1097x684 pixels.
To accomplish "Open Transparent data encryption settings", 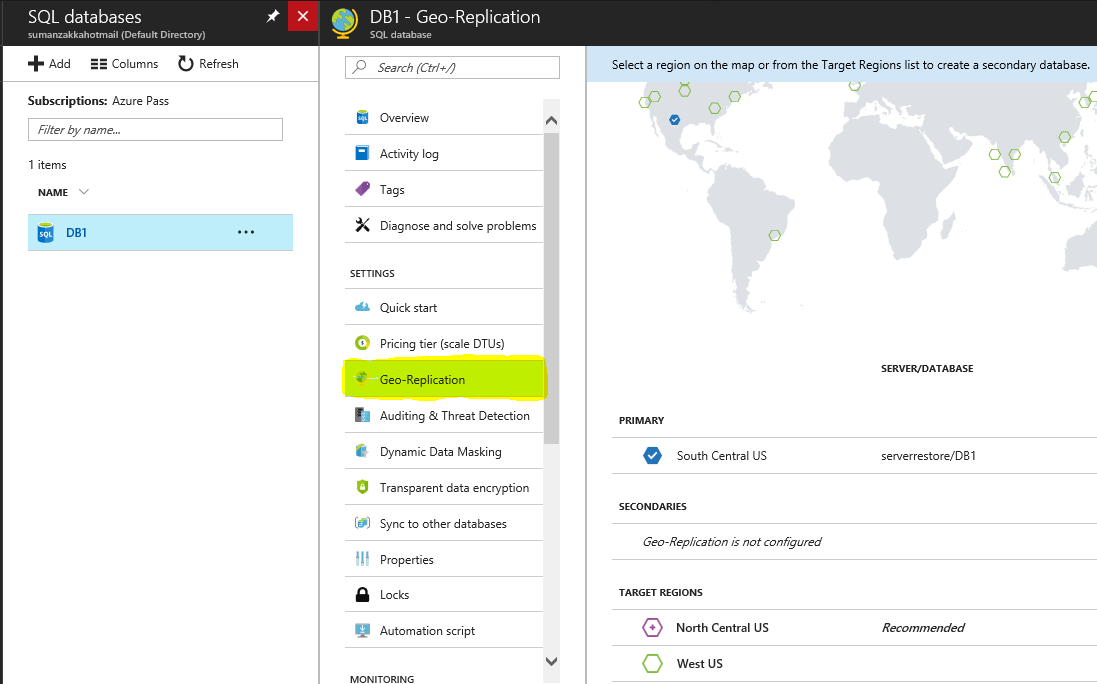I will point(444,487).
